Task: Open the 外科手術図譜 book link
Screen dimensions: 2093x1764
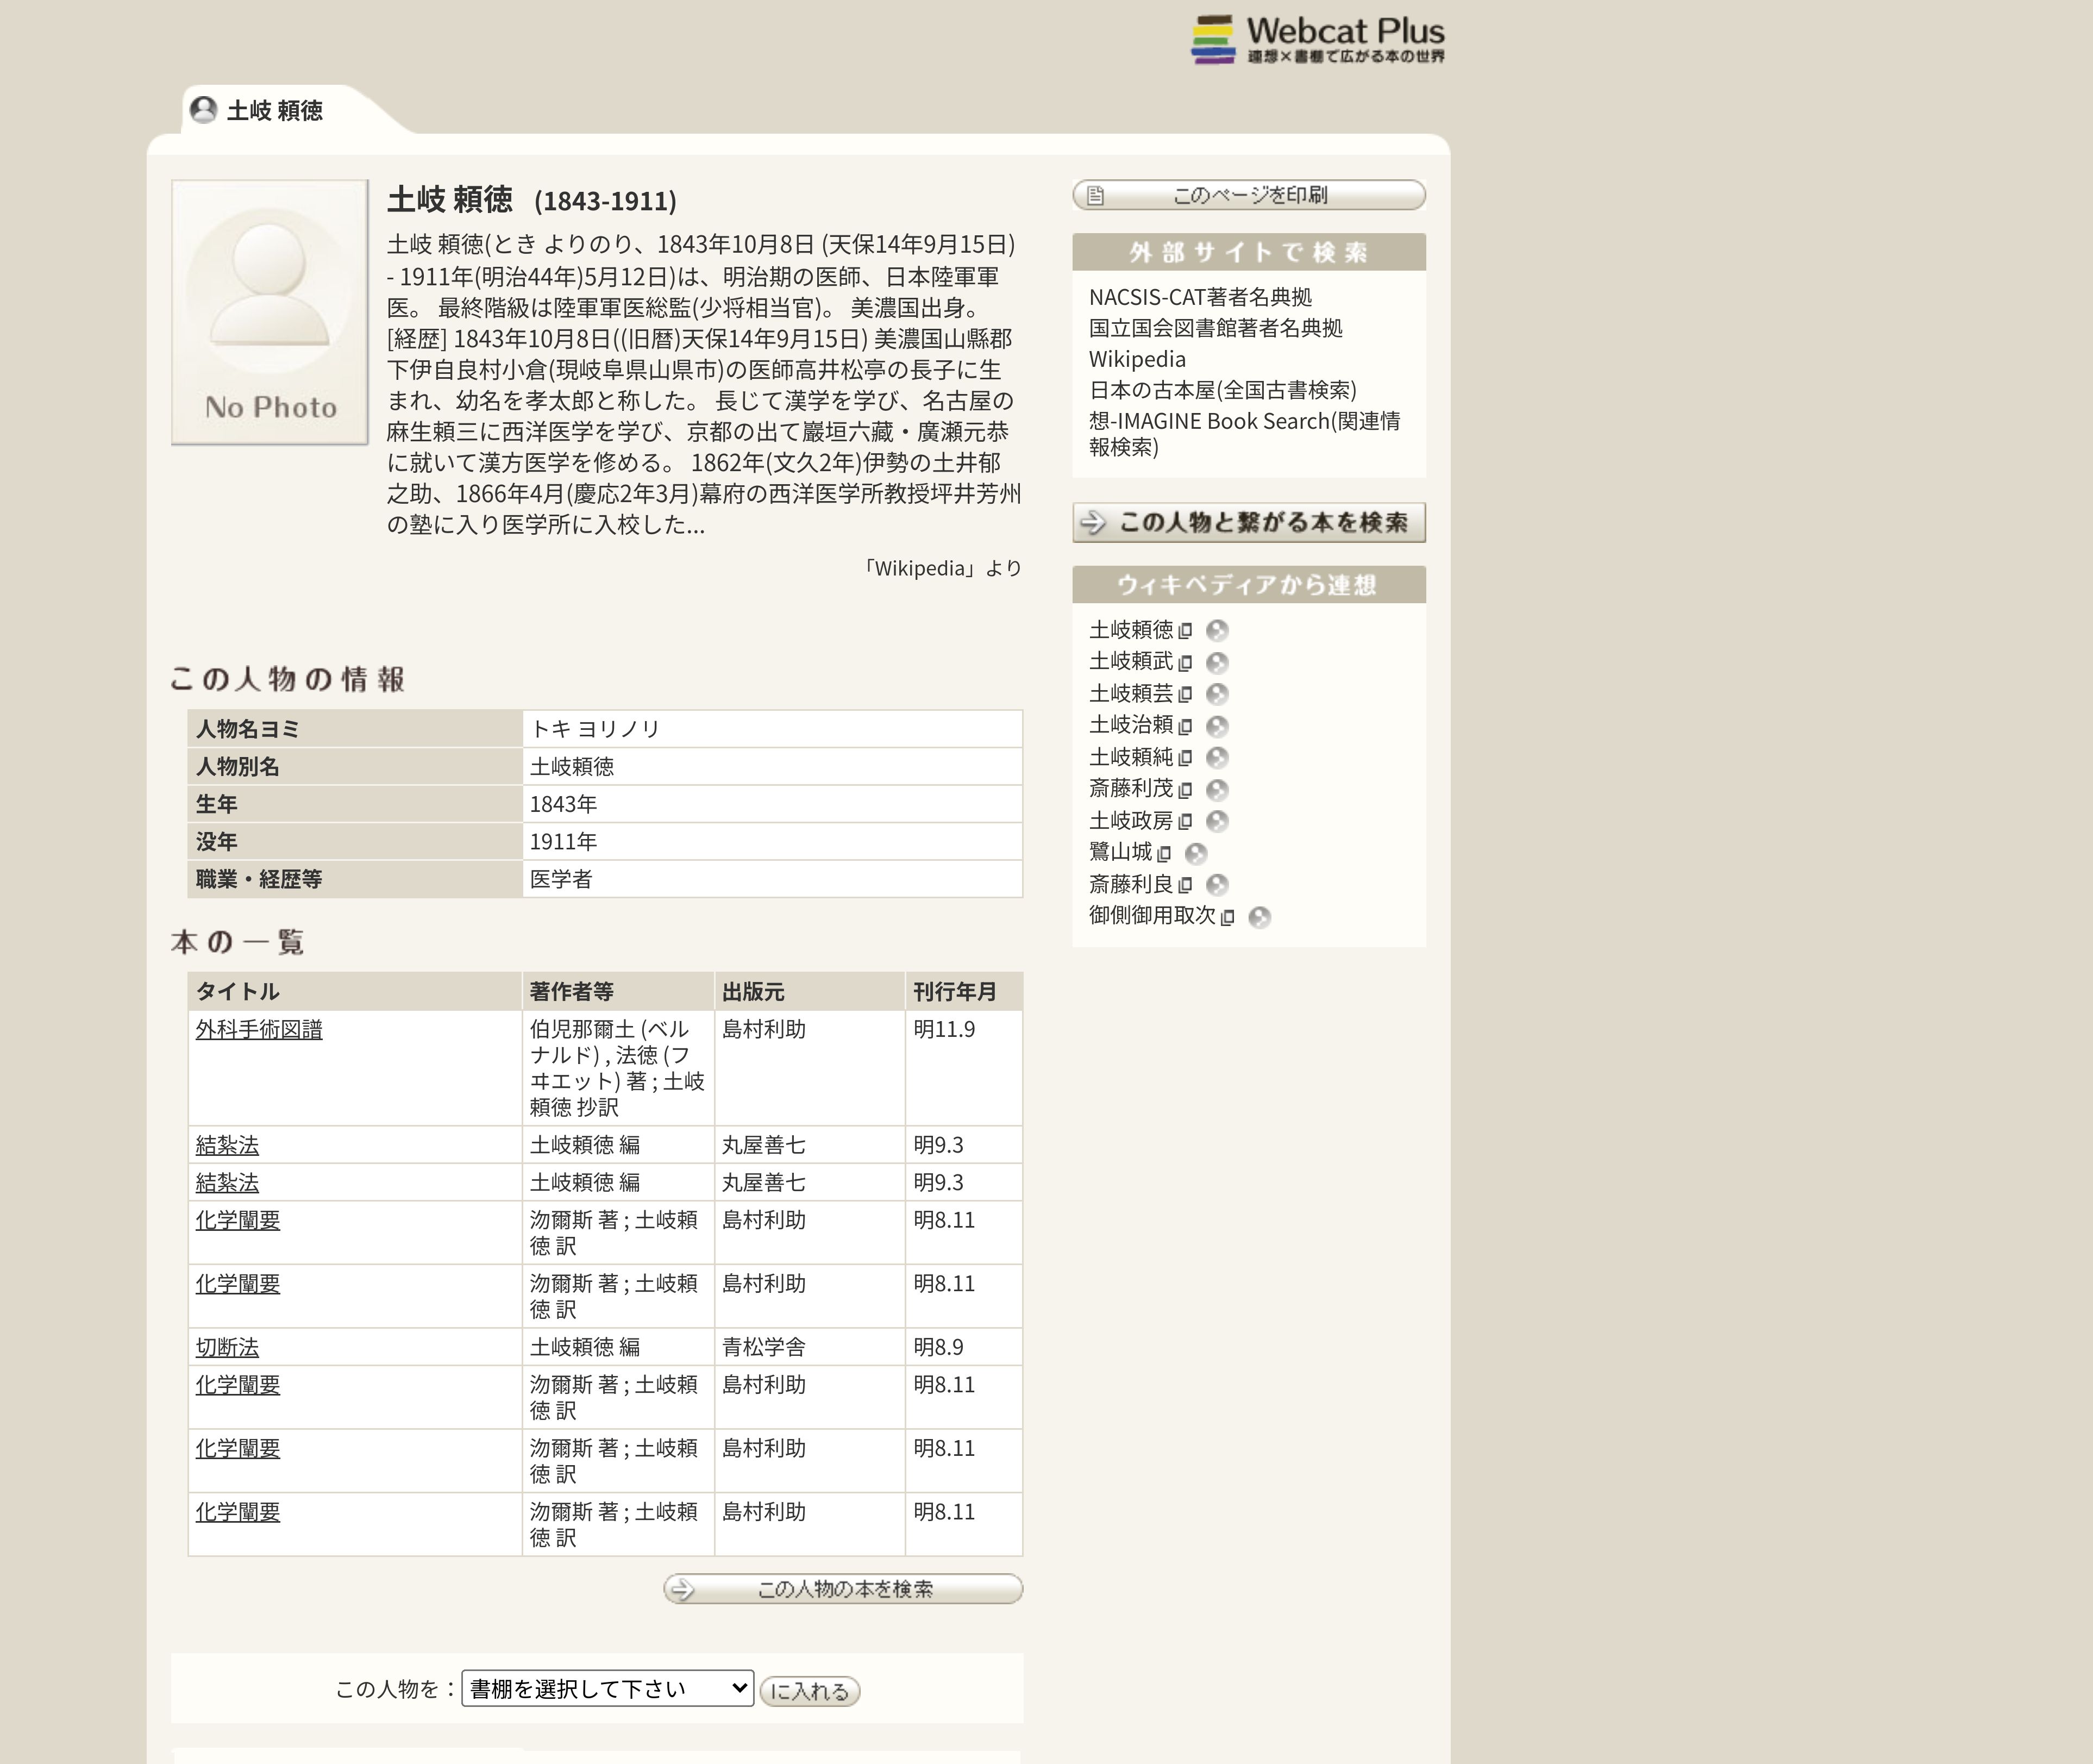Action: (259, 1029)
